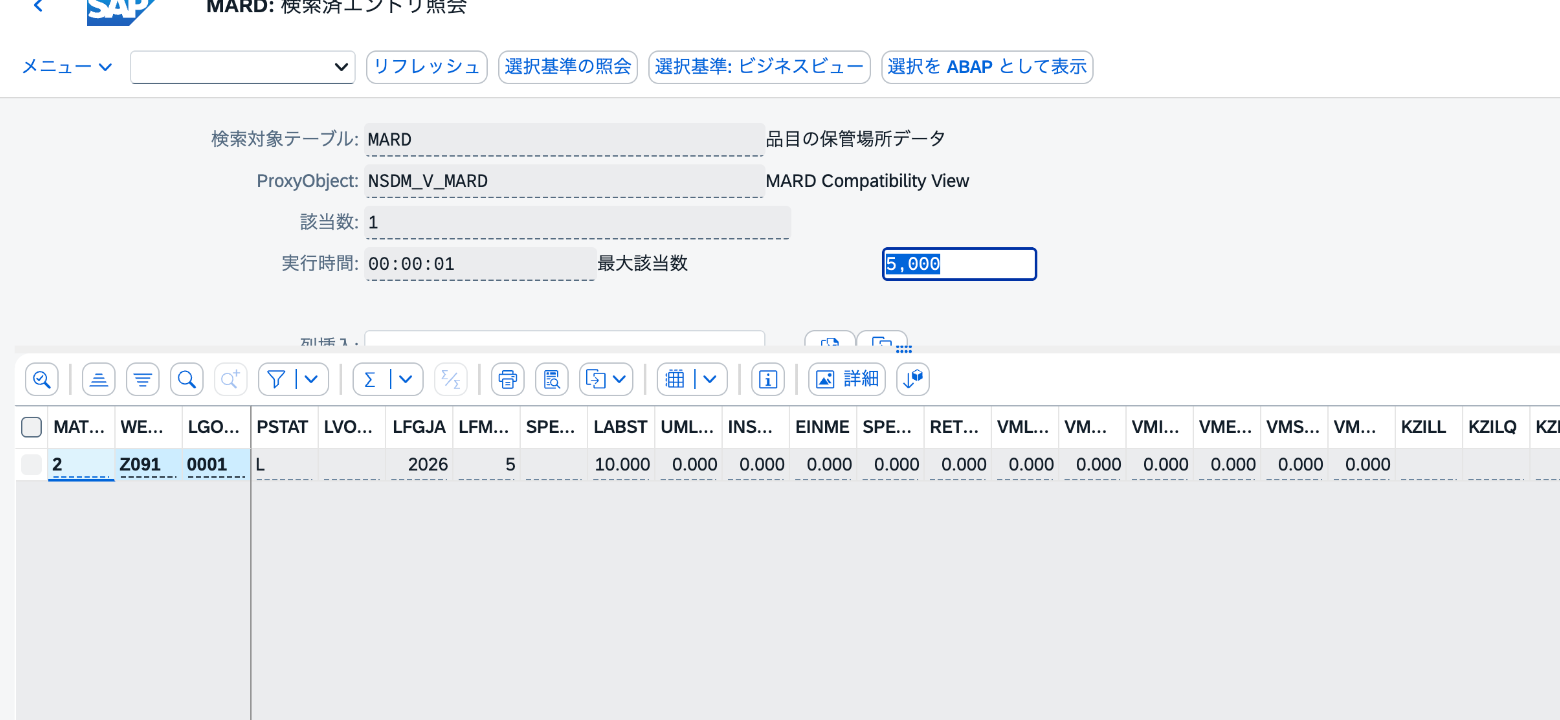
Task: Click the sort ascending icon
Action: pyautogui.click(x=99, y=379)
